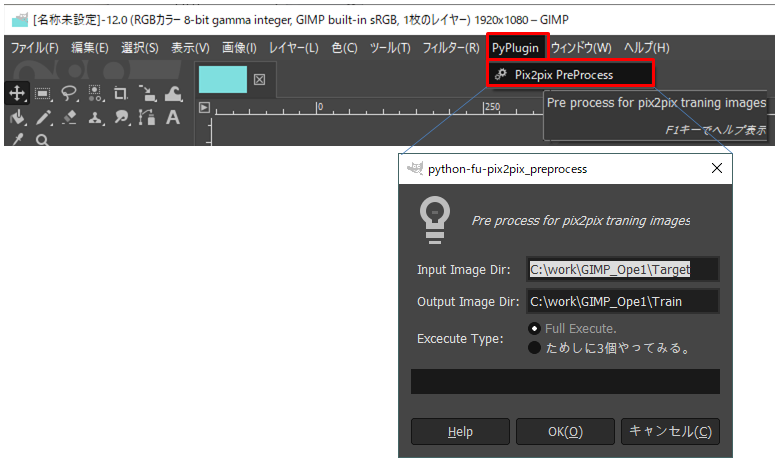781x466 pixels.
Task: Select the Text tool
Action: [x=173, y=118]
